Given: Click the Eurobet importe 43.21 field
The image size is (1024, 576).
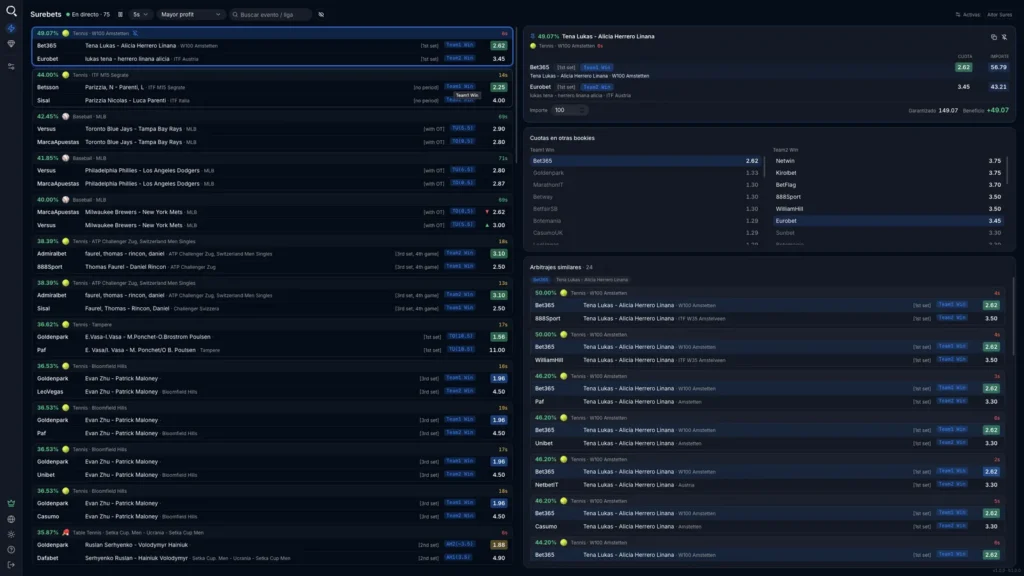Looking at the screenshot, I should click(998, 87).
